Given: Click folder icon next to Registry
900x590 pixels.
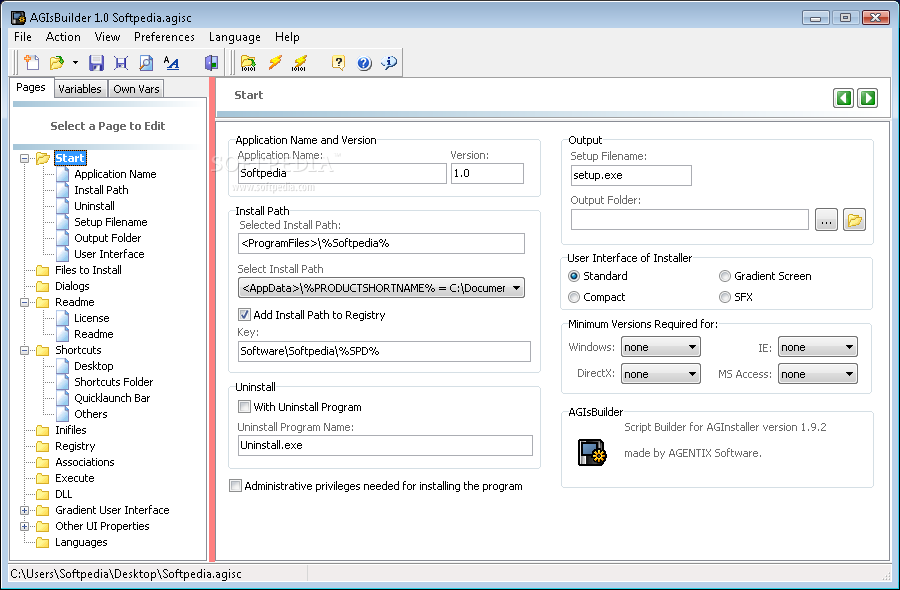Looking at the screenshot, I should [x=42, y=447].
